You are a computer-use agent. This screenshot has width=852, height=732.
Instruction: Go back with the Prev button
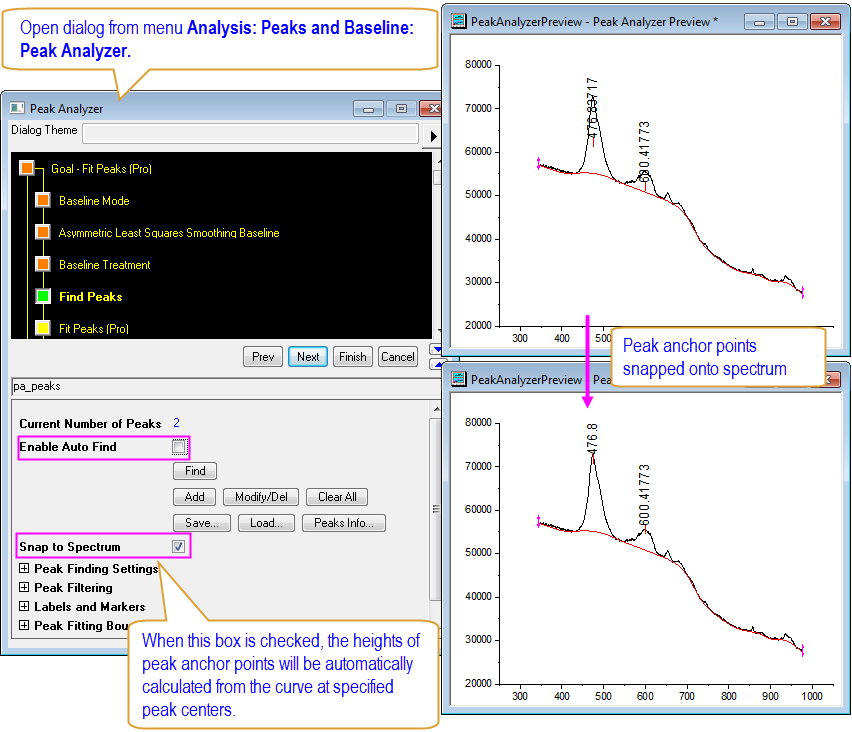point(263,356)
